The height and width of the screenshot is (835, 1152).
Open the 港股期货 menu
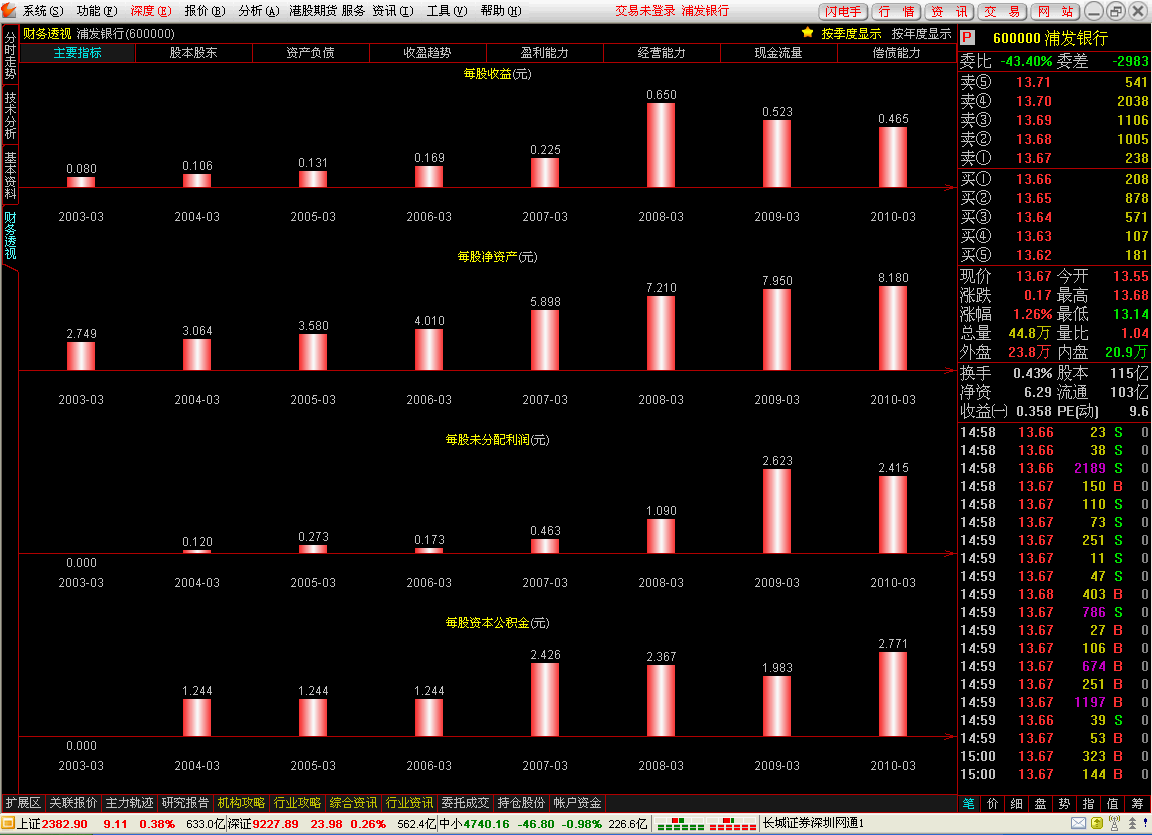(313, 11)
